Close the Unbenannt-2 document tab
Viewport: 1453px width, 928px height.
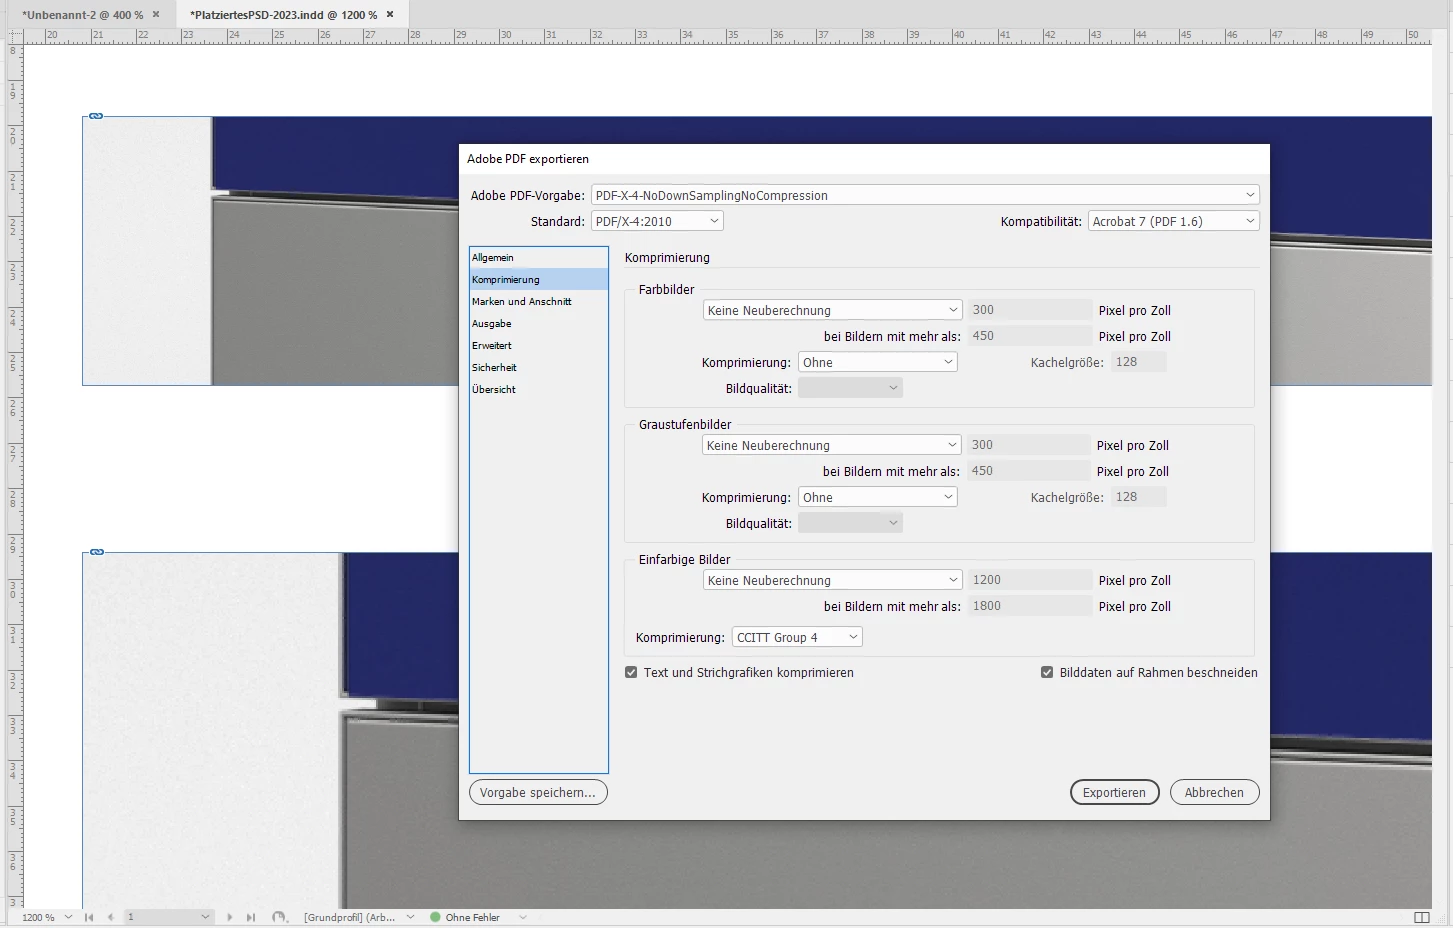click(156, 15)
